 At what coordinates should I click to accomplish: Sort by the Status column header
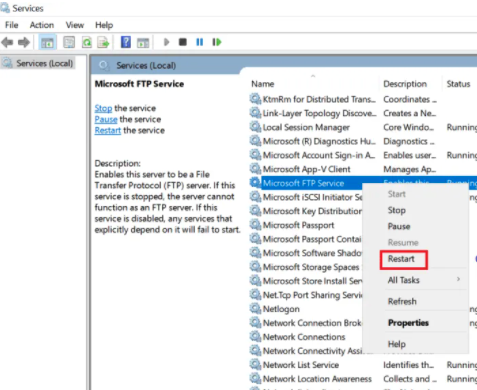pyautogui.click(x=460, y=84)
